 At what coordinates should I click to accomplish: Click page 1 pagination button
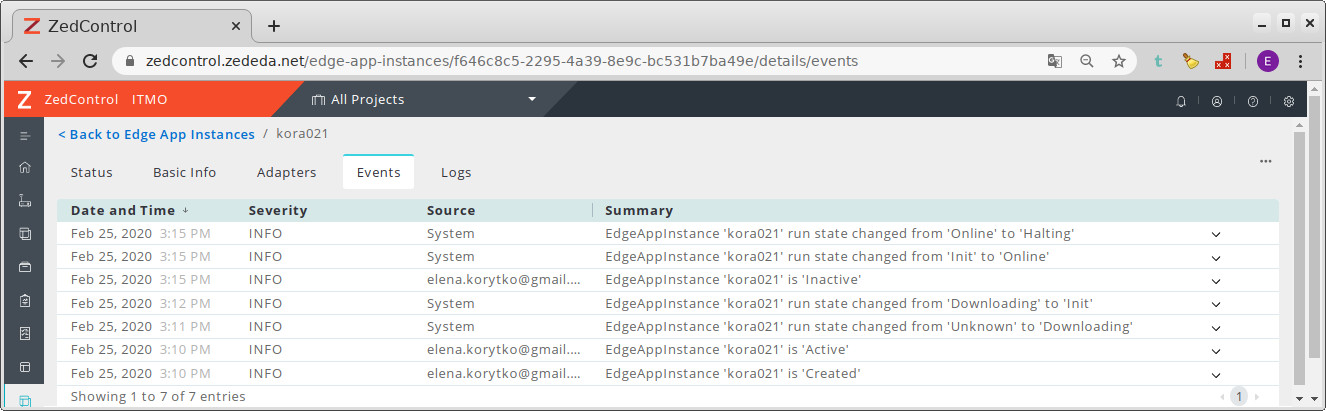point(1239,397)
